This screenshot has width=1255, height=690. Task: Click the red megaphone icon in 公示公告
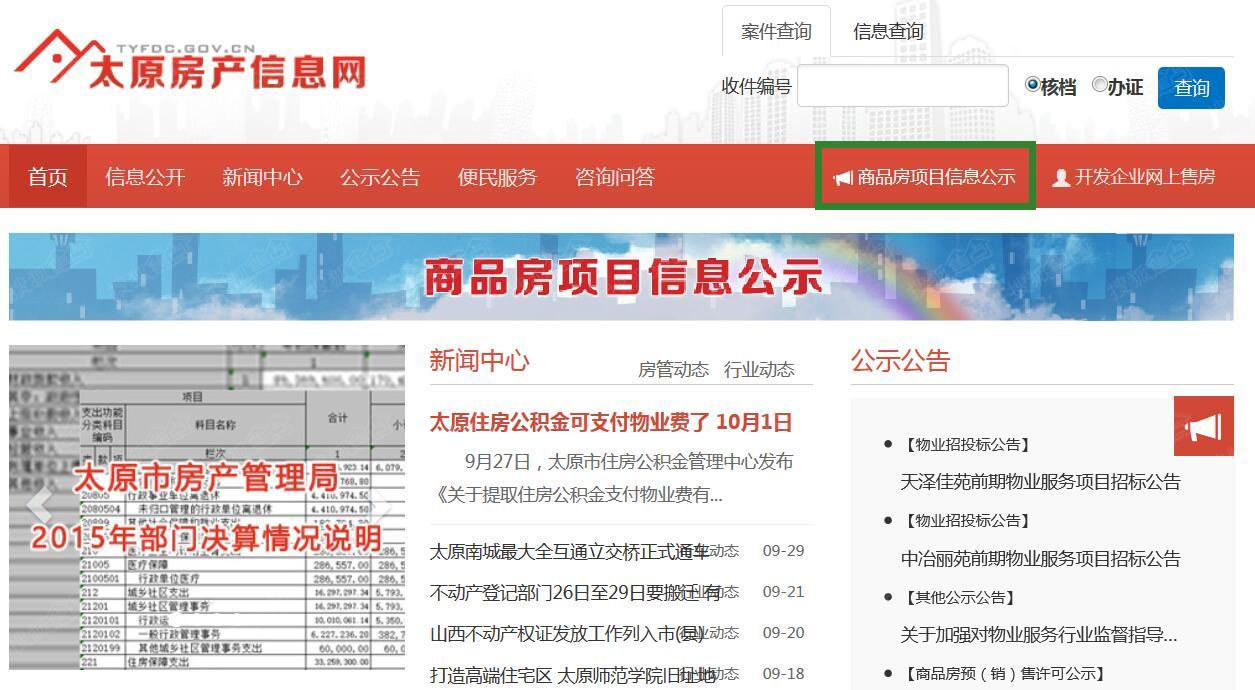click(1204, 427)
